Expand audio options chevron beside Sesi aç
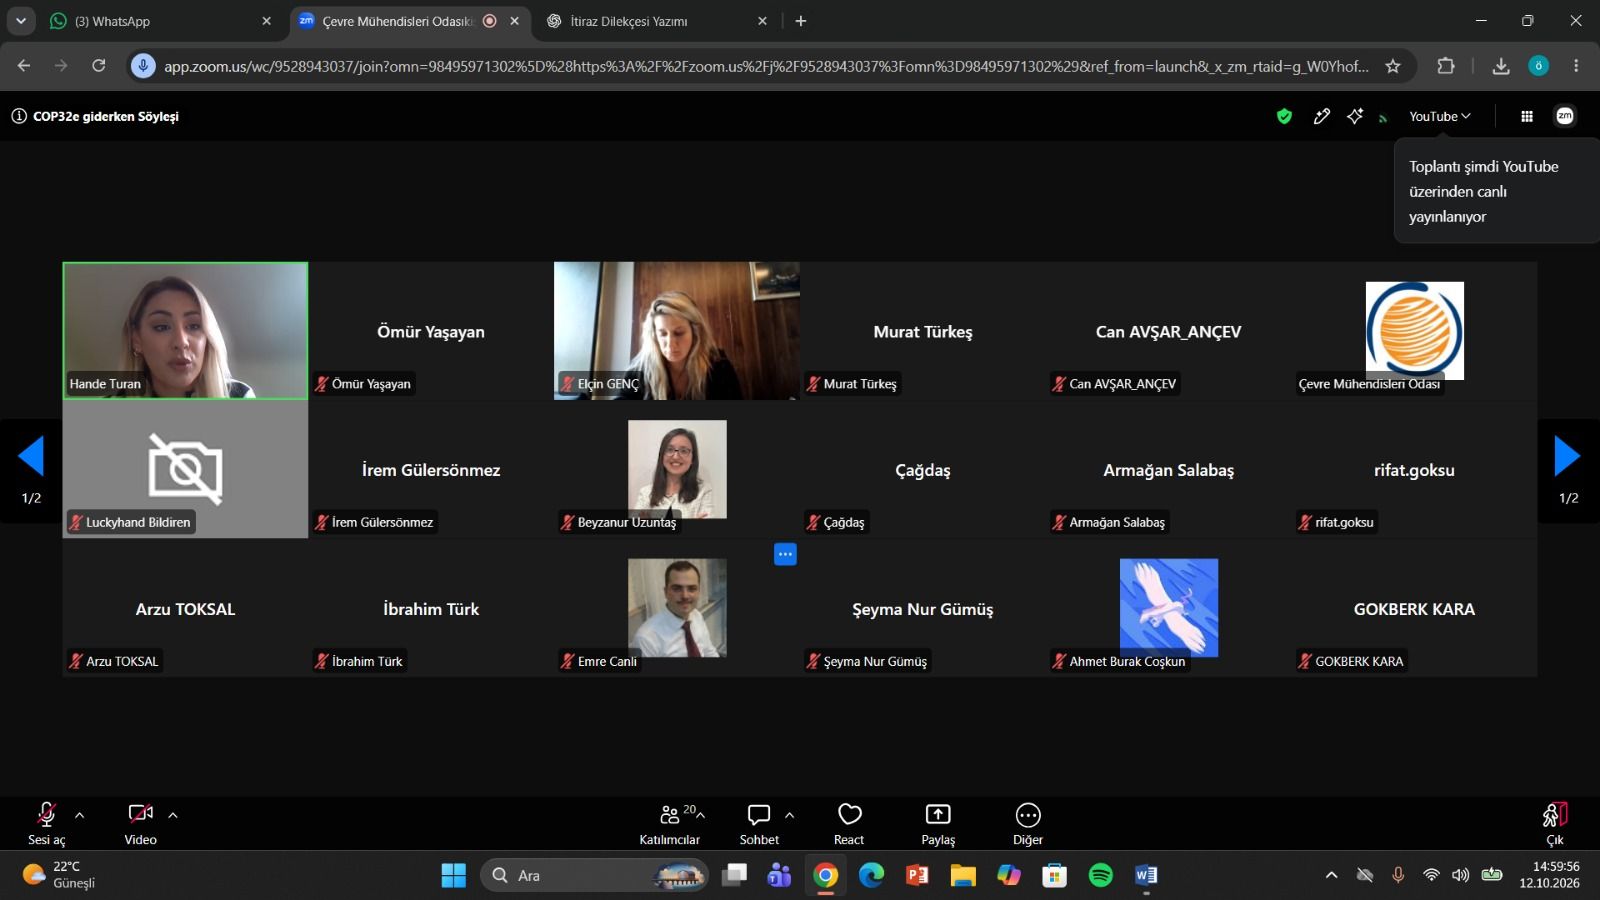The image size is (1600, 900). tap(80, 815)
